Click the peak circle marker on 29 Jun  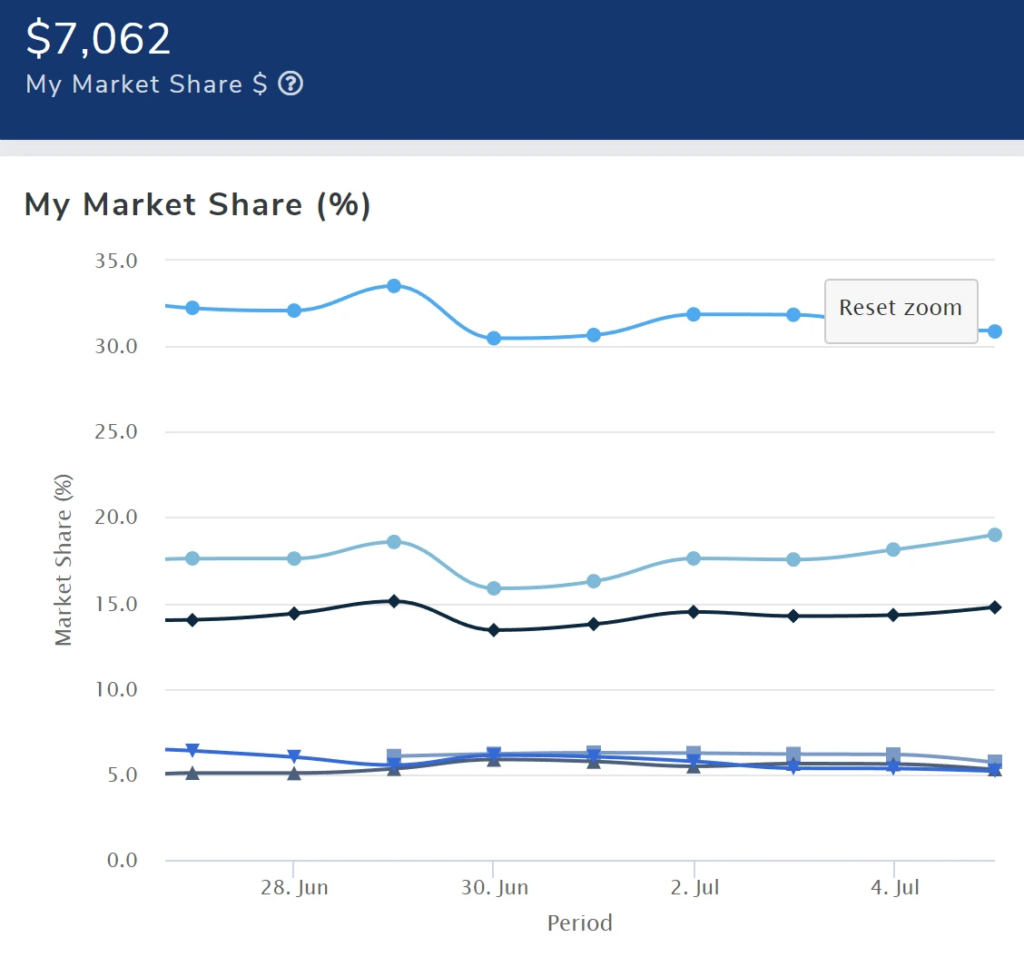coord(395,285)
